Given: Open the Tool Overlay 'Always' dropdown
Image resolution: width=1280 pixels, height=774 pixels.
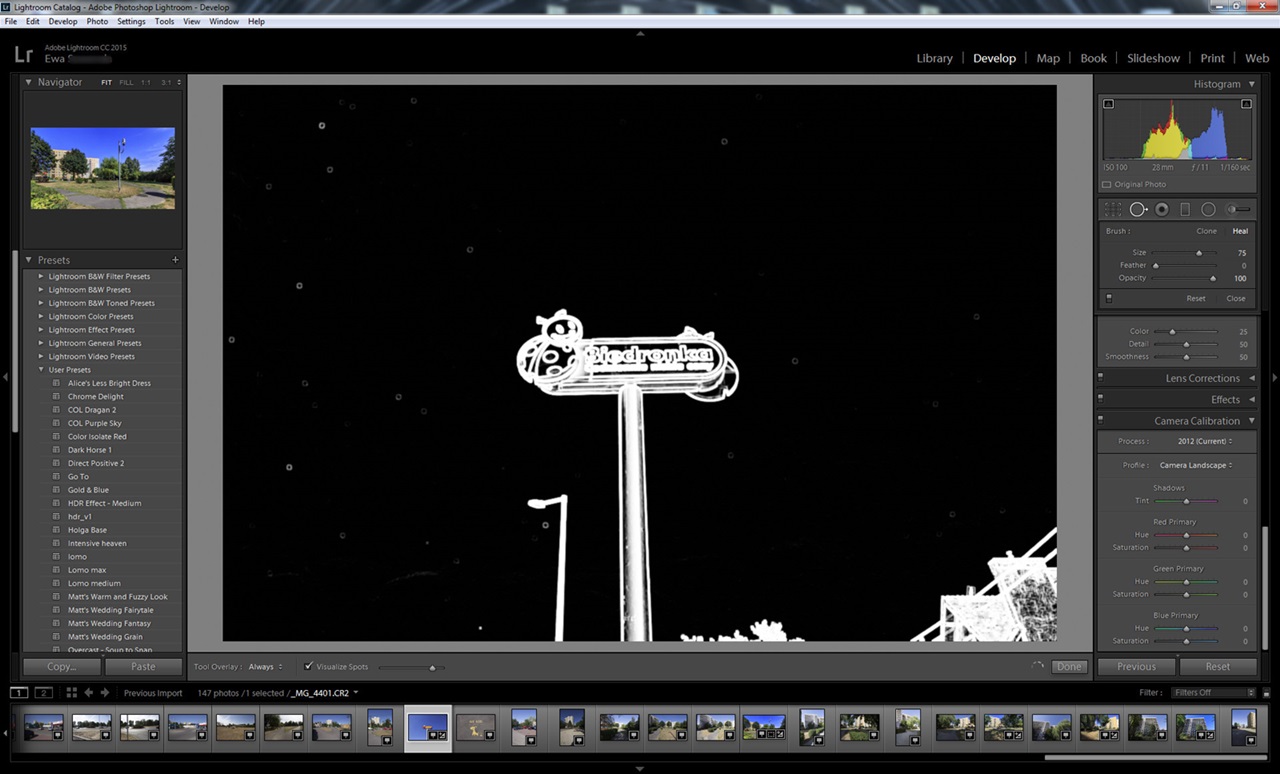Looking at the screenshot, I should click(x=265, y=666).
